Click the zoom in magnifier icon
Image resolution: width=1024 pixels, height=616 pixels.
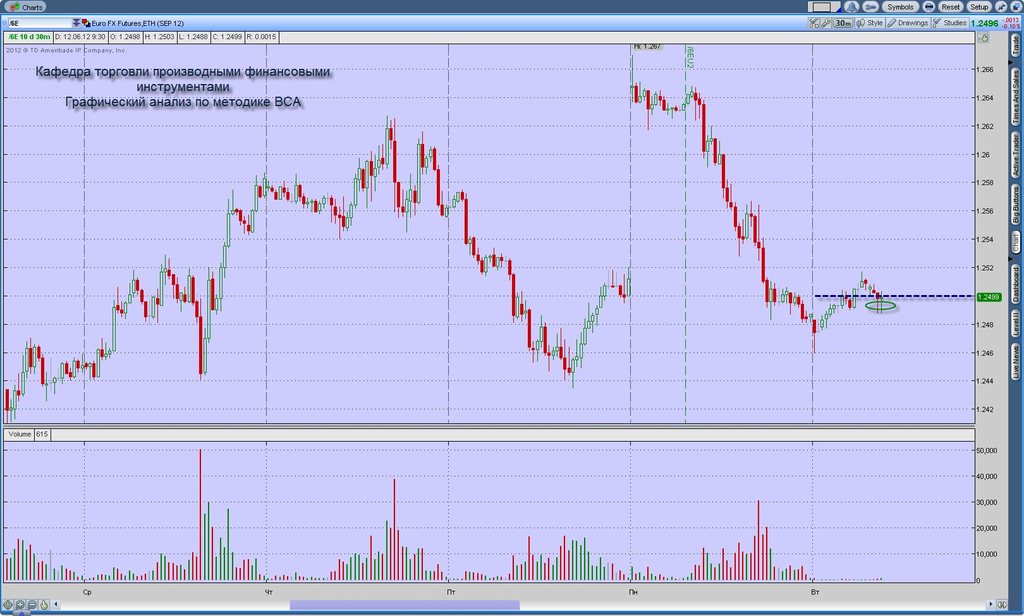tap(20, 604)
